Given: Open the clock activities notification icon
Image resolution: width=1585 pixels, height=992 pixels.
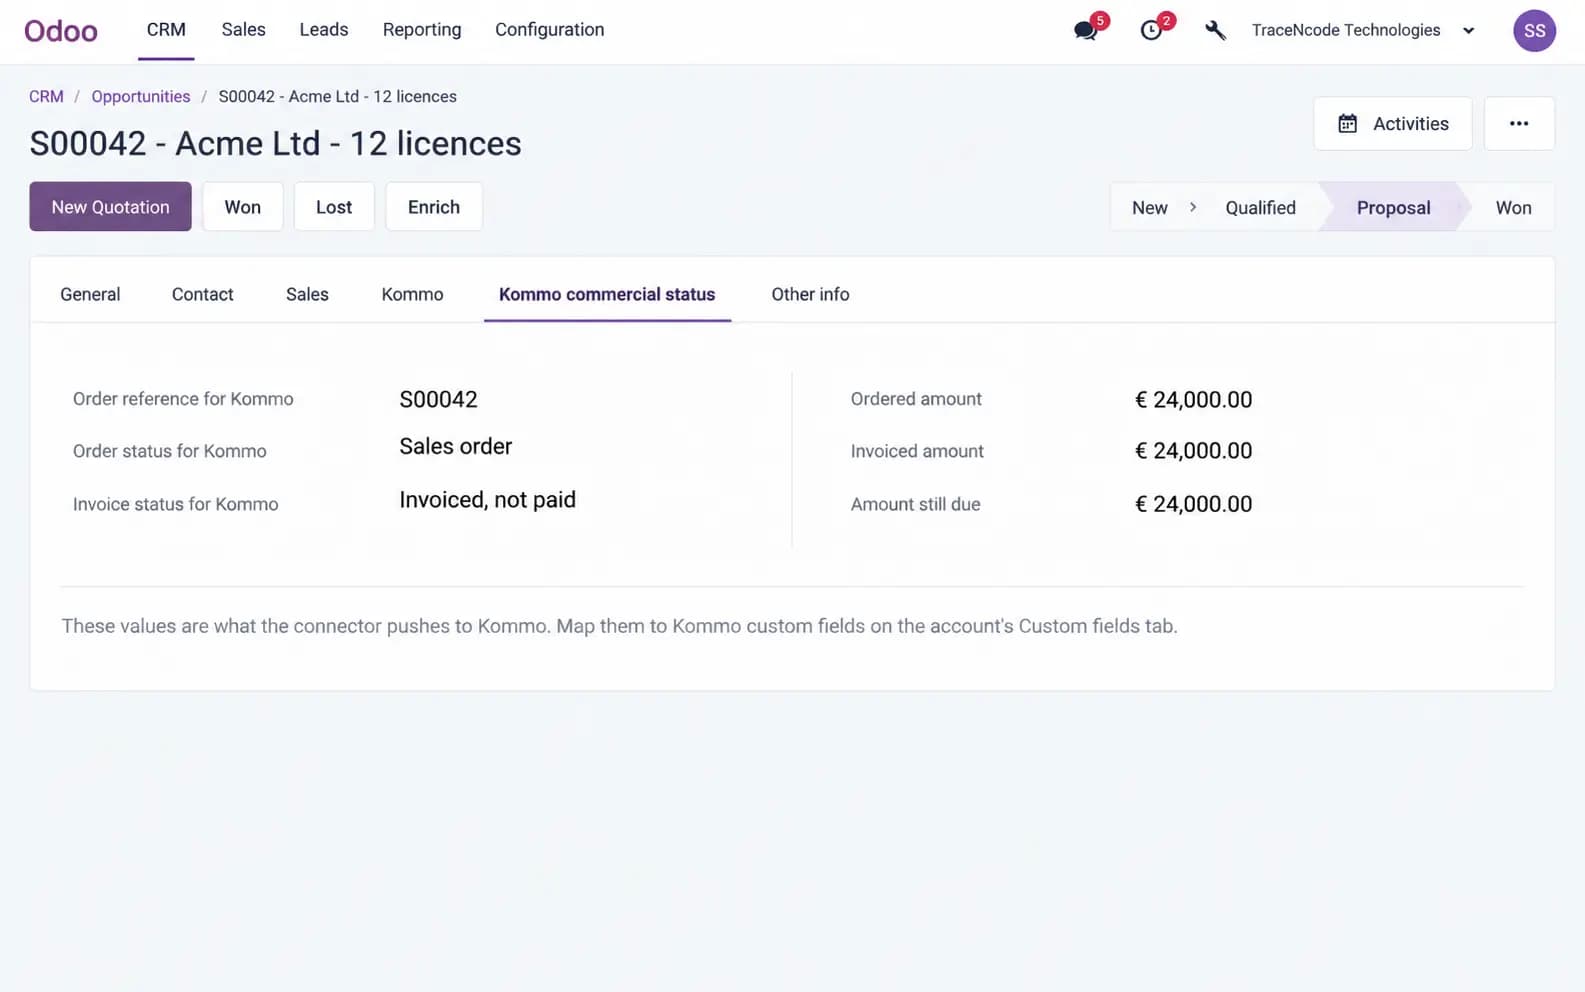Looking at the screenshot, I should pyautogui.click(x=1151, y=31).
